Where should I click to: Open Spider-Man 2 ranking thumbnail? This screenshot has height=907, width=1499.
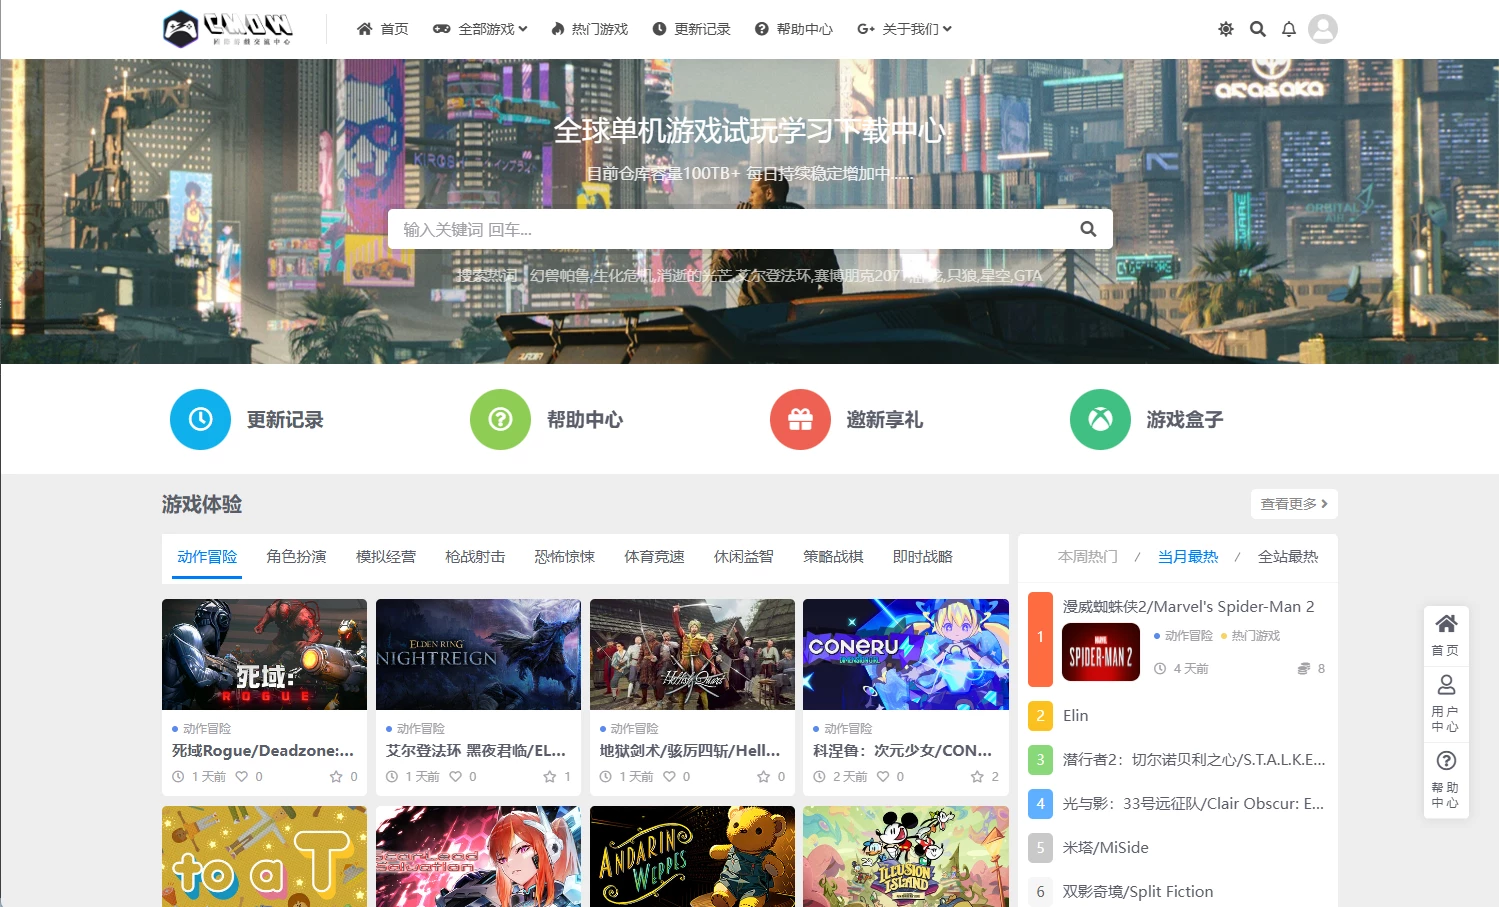pyautogui.click(x=1101, y=652)
